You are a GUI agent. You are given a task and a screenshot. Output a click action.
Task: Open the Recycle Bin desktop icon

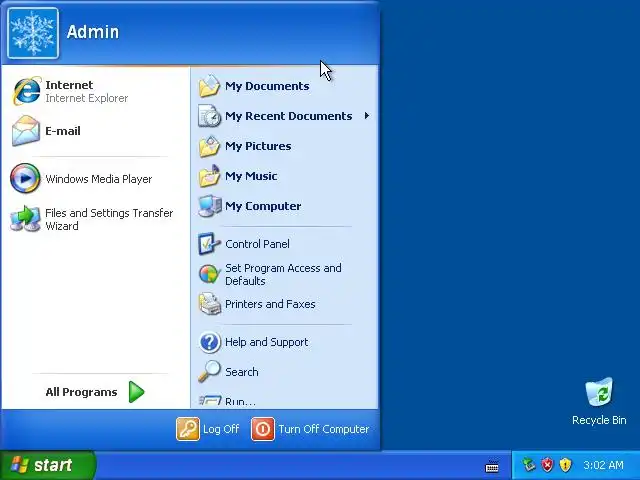(599, 392)
